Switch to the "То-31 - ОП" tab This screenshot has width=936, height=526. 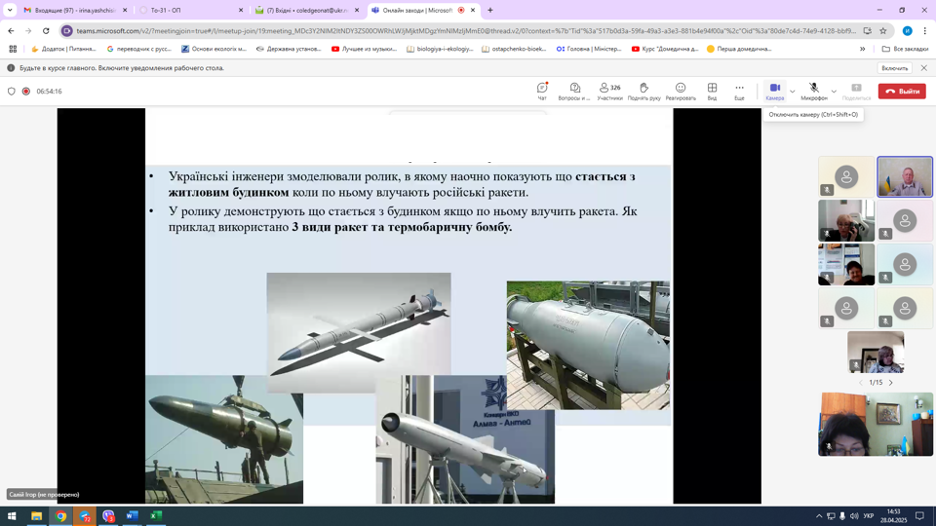click(190, 10)
